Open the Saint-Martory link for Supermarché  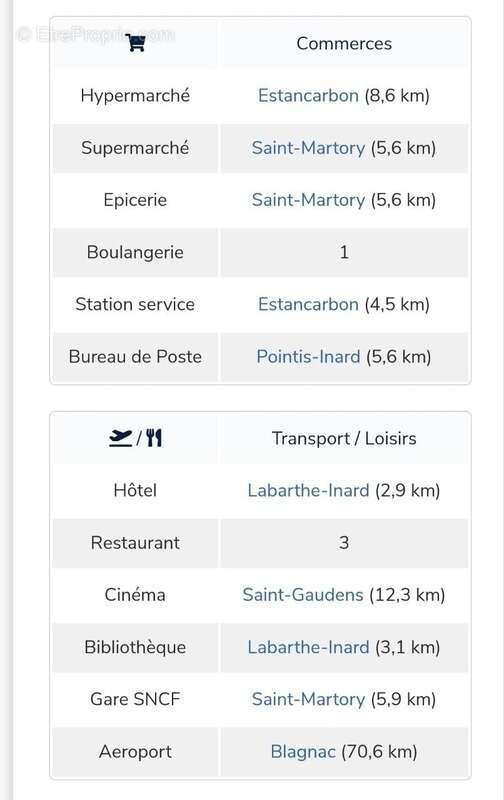(308, 148)
